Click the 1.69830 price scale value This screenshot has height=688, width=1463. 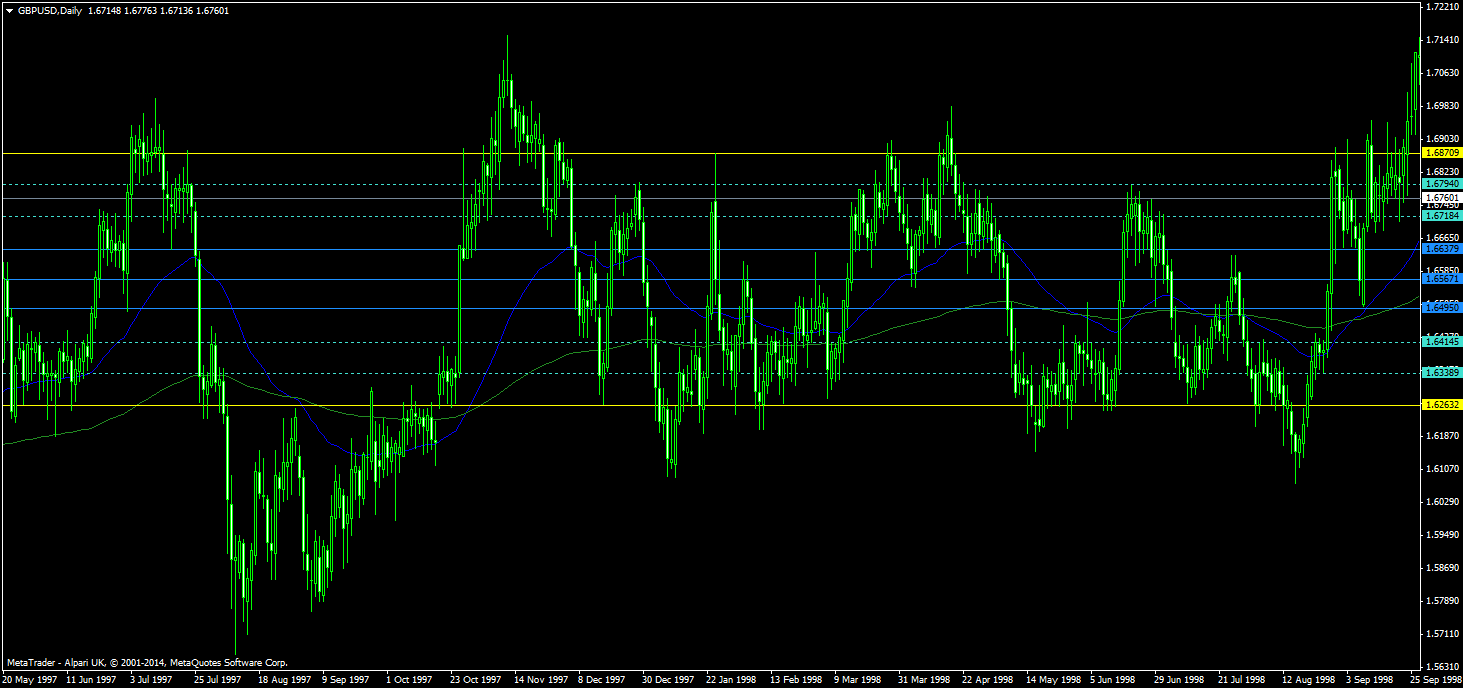point(1442,106)
